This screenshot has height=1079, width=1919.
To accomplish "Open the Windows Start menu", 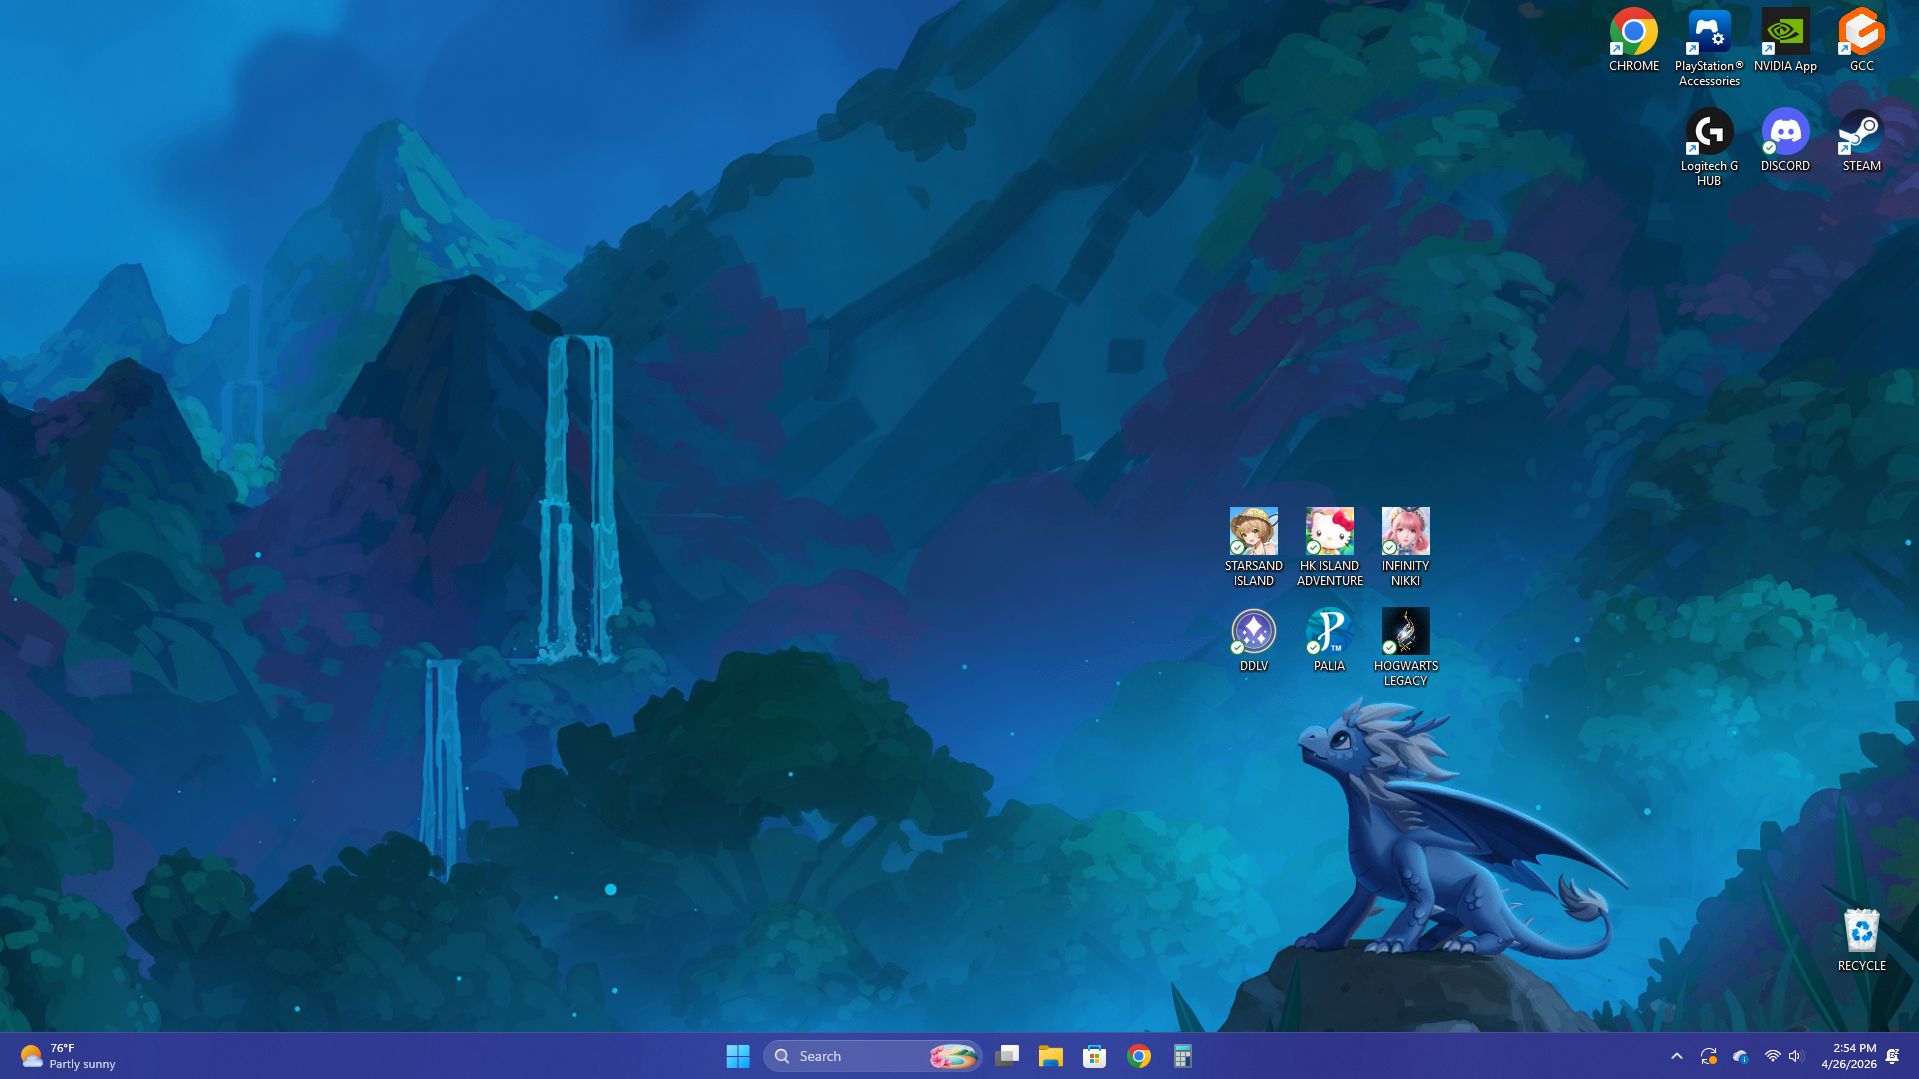I will (x=738, y=1056).
